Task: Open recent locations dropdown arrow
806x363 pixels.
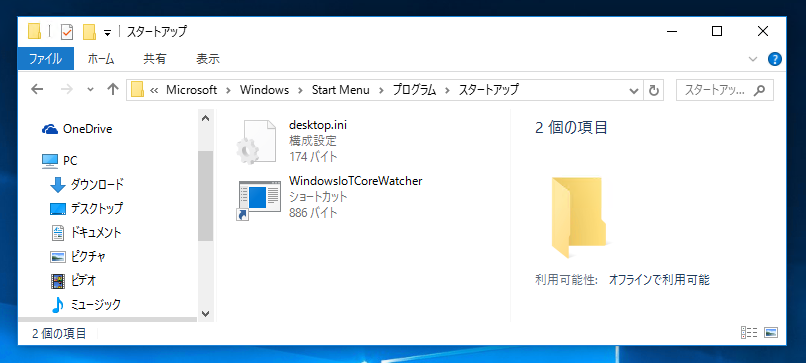Action: point(91,90)
